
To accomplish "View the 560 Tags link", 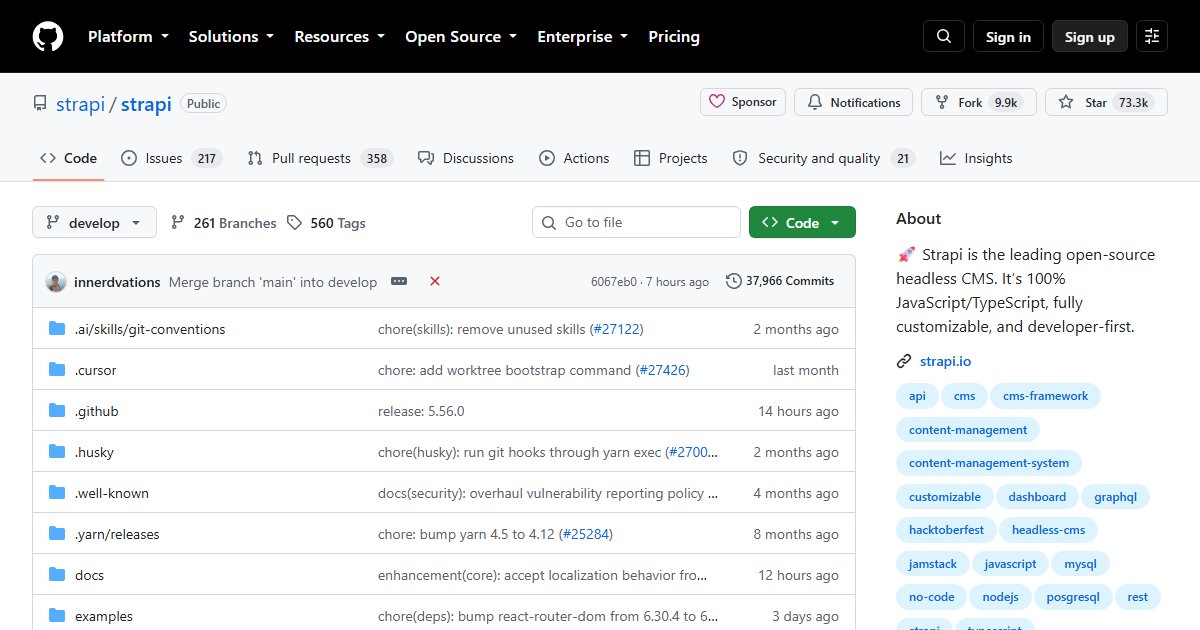I will tap(326, 223).
